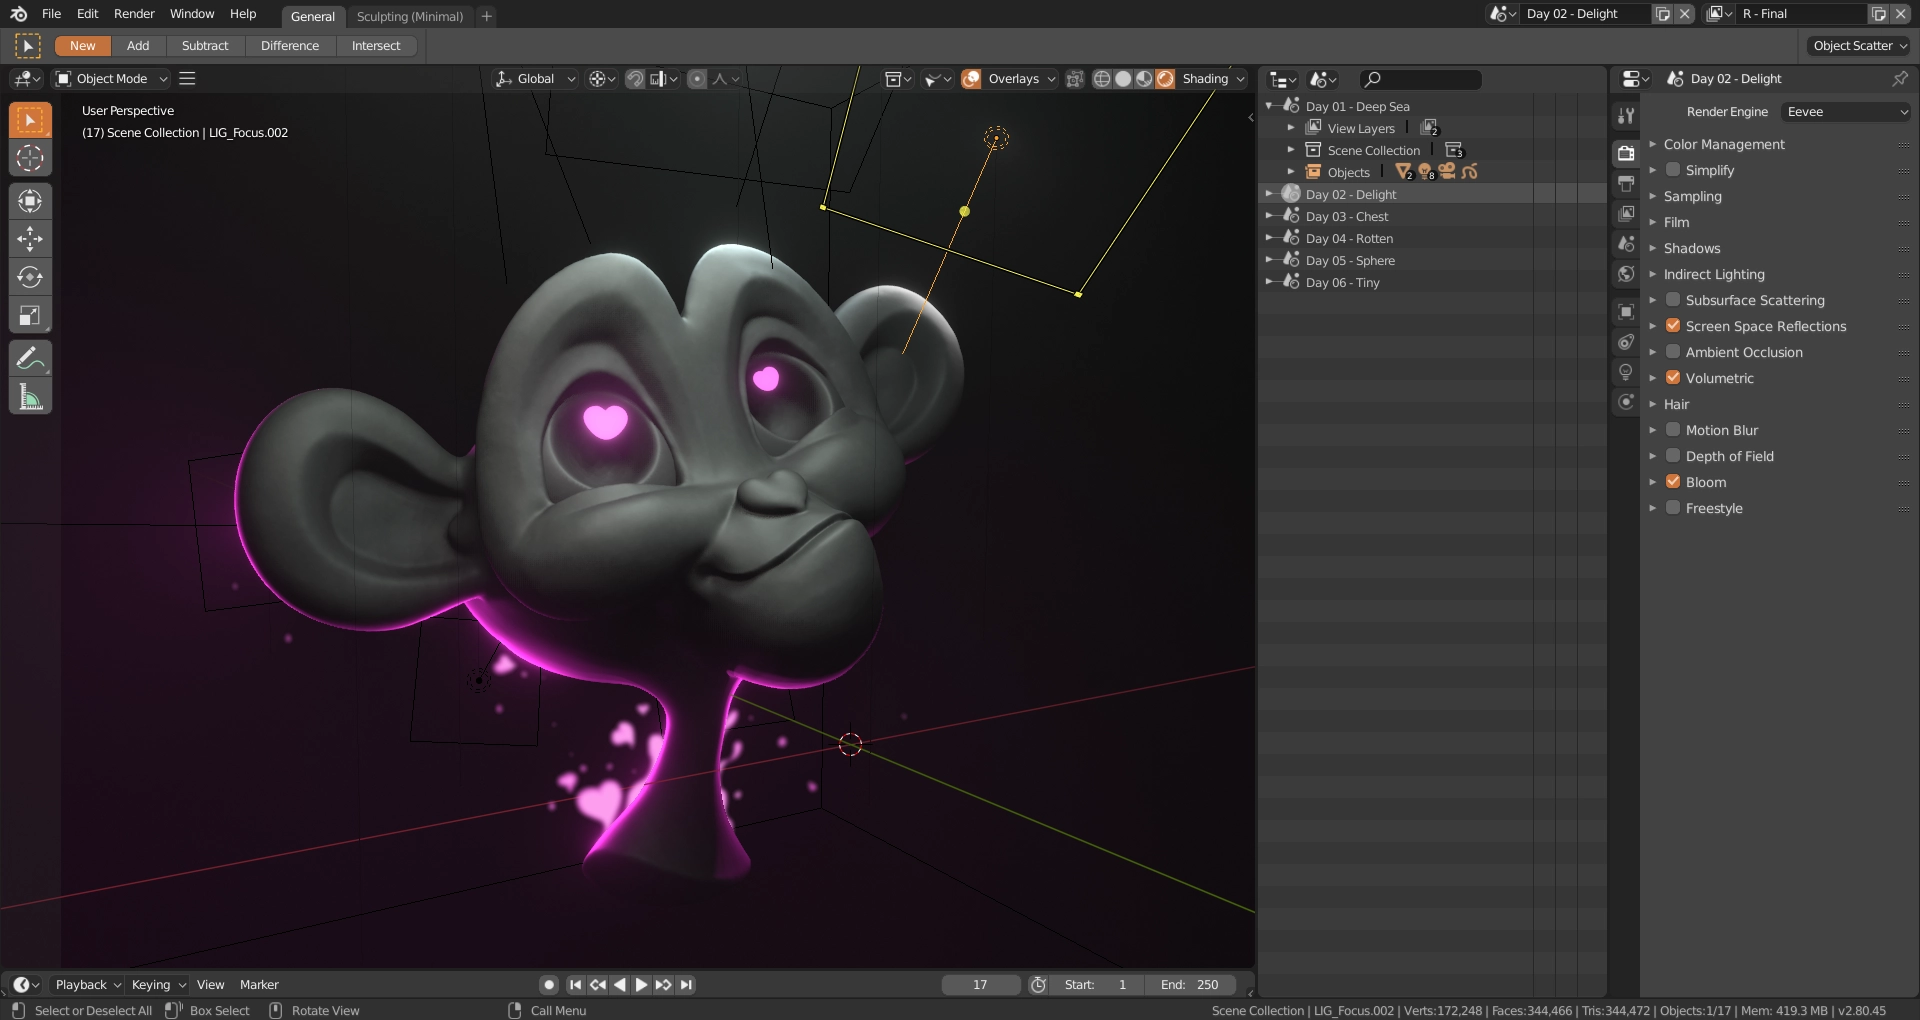Select the Rotate tool
The image size is (1920, 1020).
30,277
